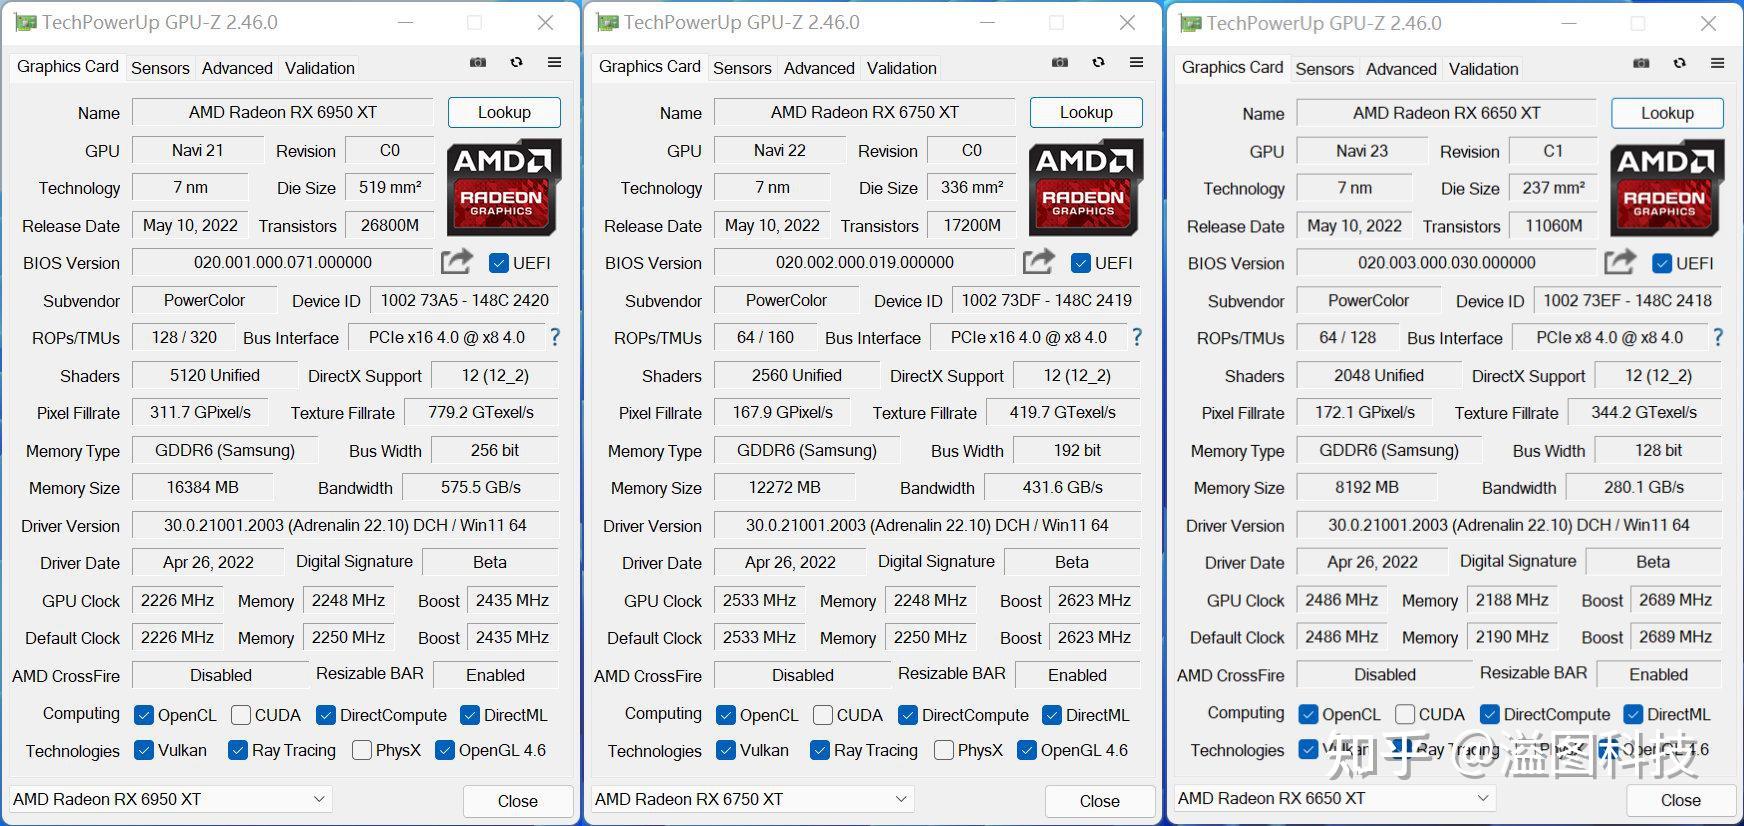This screenshot has width=1744, height=826.
Task: Click the Memory Size value 16384 MB
Action: [x=203, y=487]
